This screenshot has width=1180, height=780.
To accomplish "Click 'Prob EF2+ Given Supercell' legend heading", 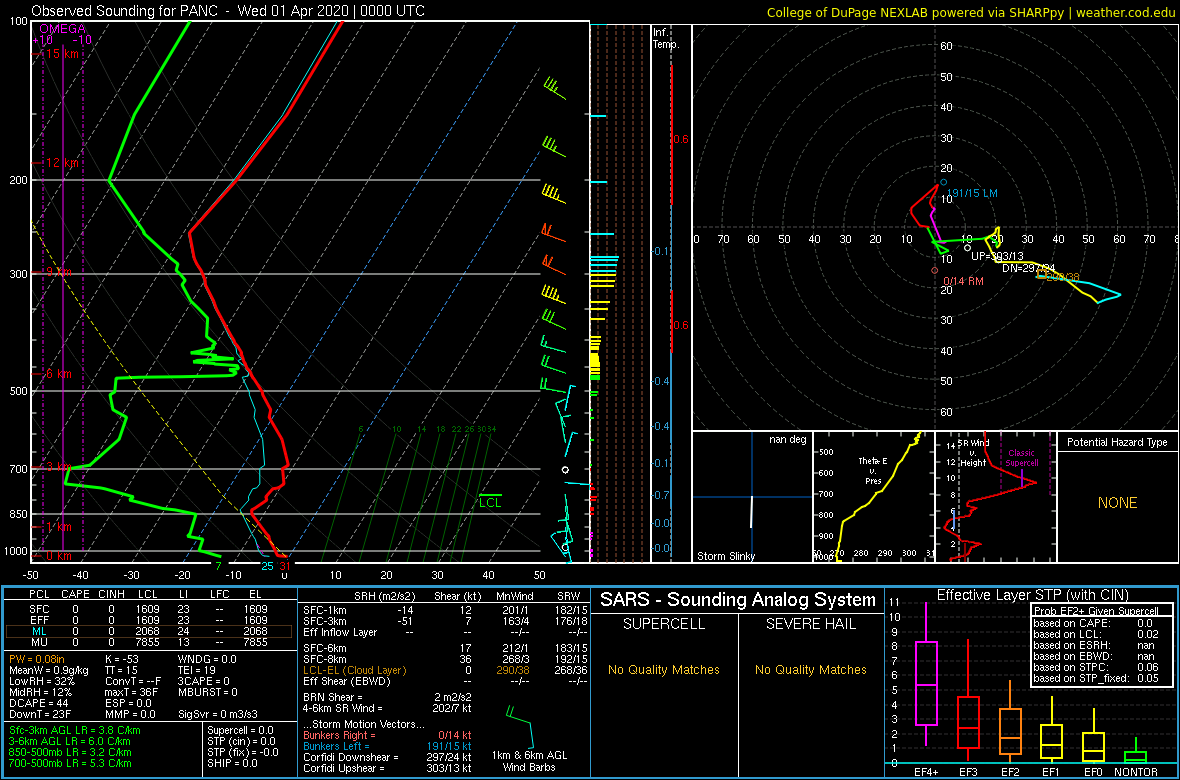I will [1097, 610].
